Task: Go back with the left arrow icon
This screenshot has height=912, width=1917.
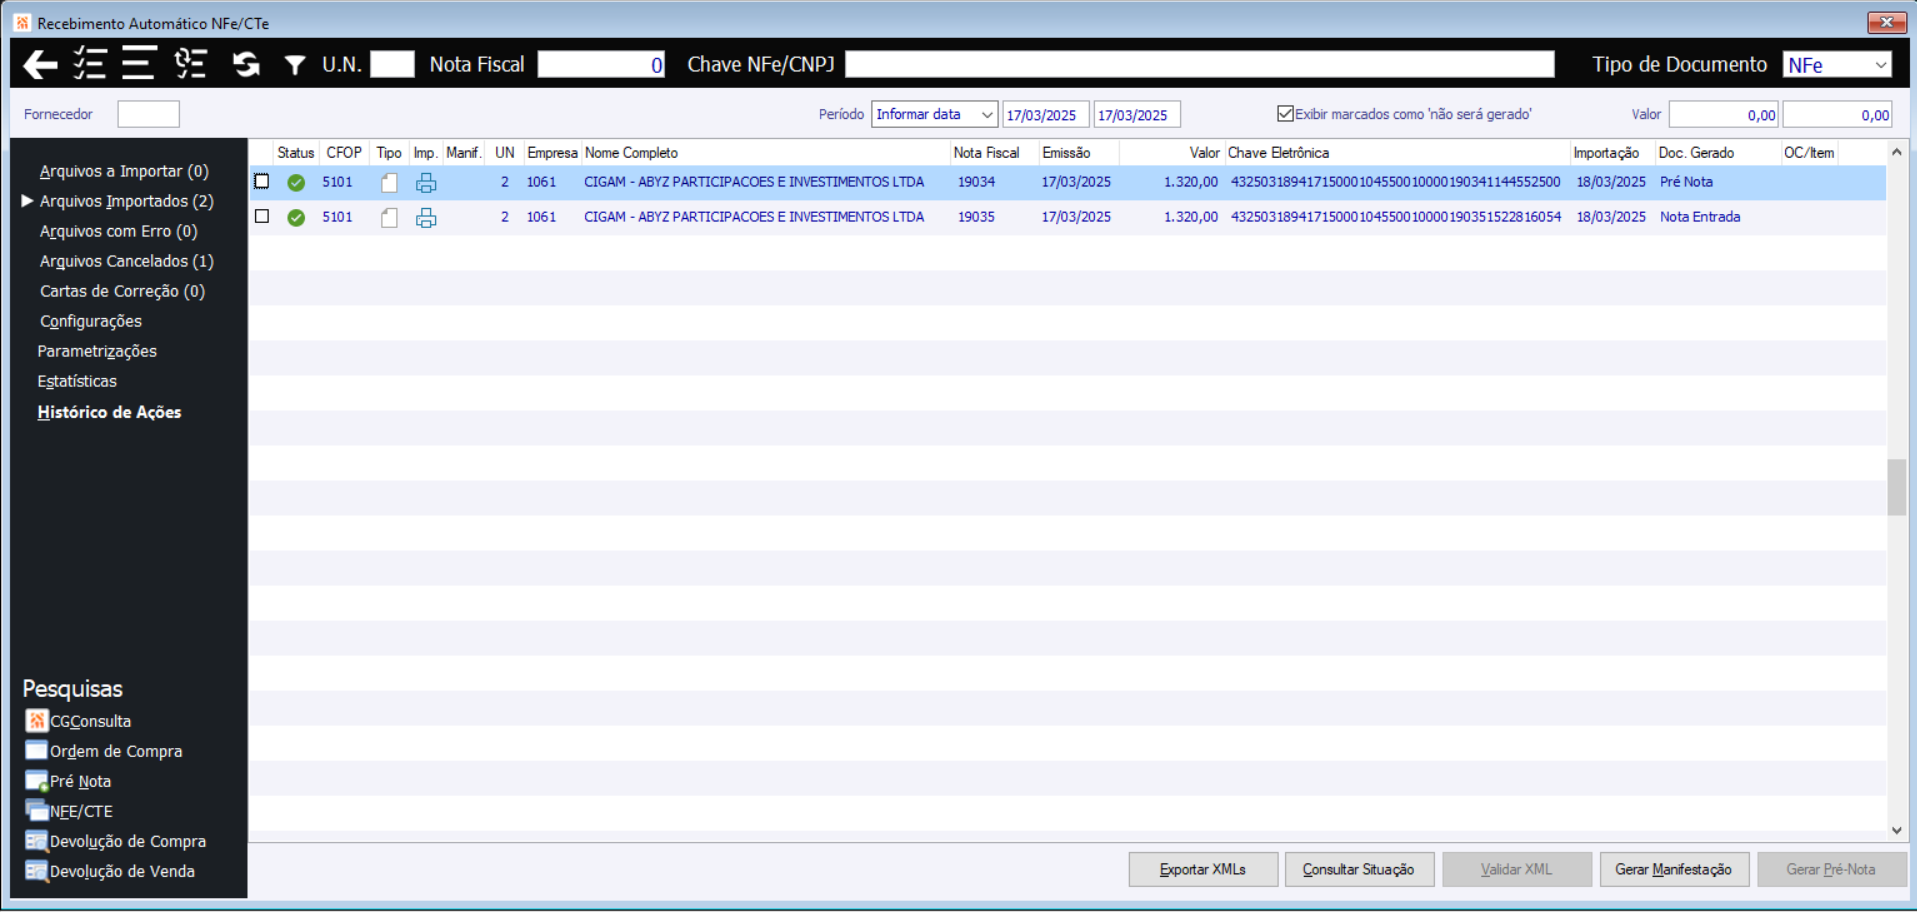Action: point(40,65)
